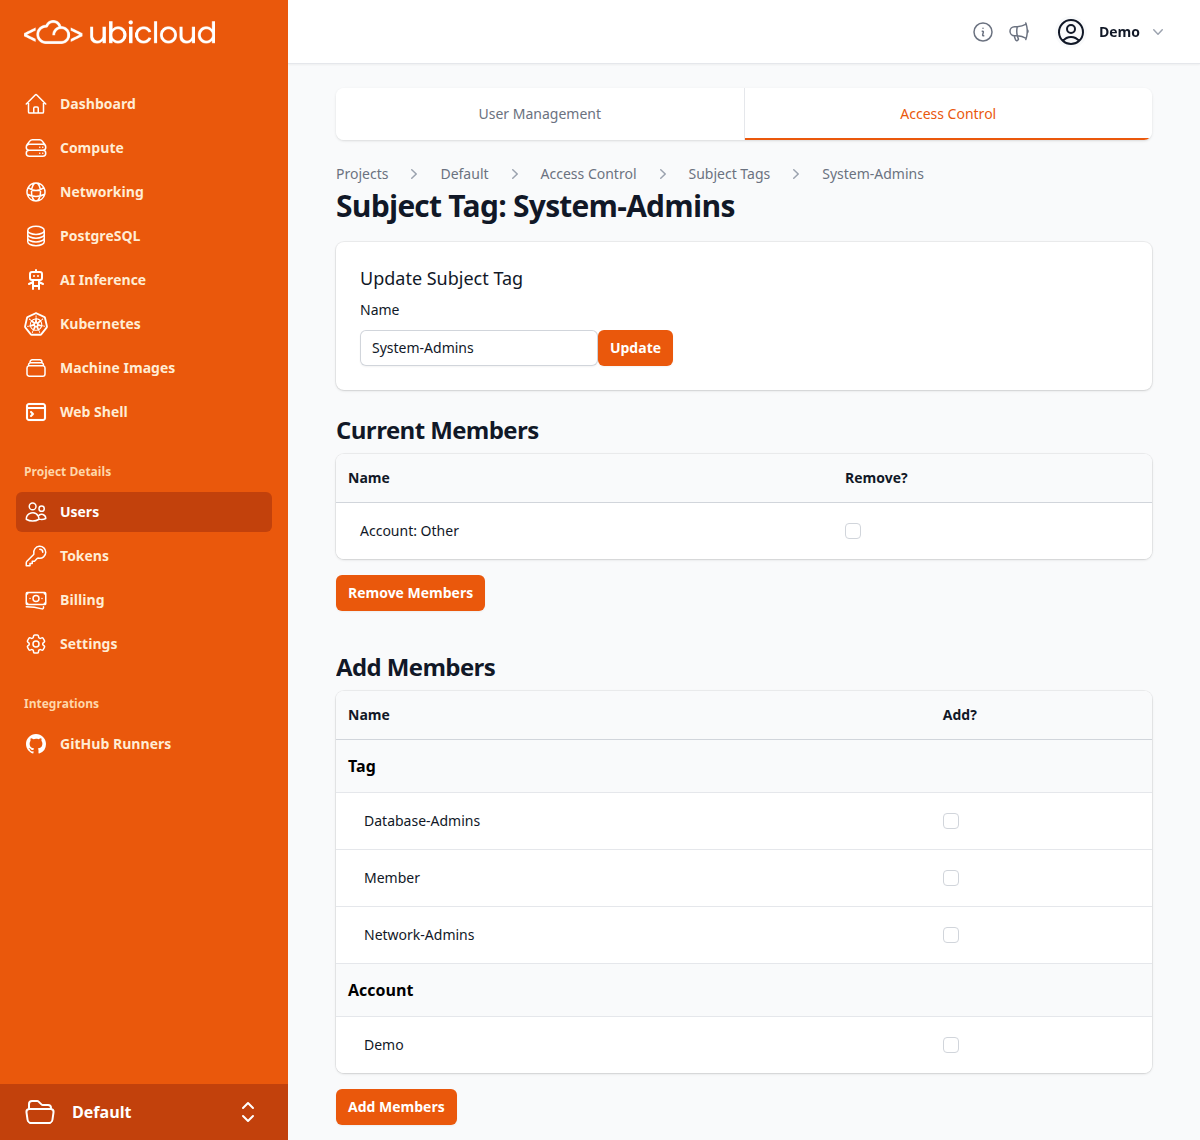Check Remove box for Account: Other
Screen dimensions: 1200x1140
coord(853,531)
